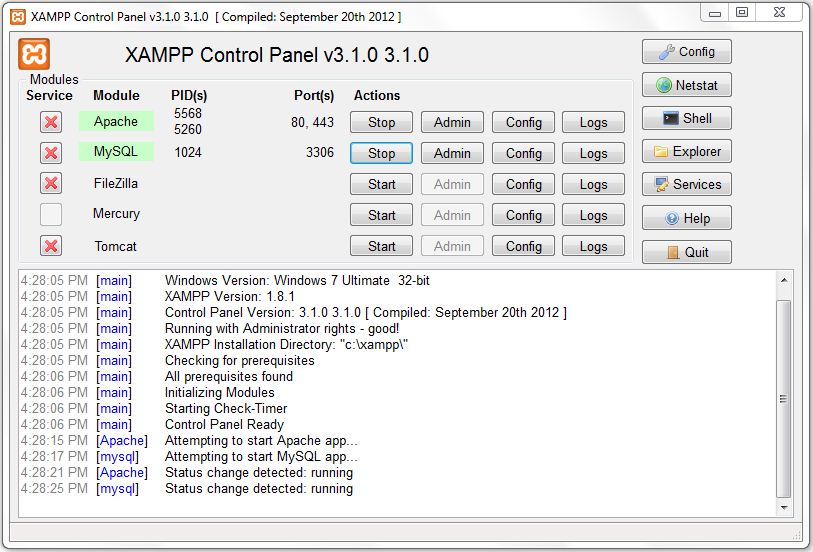813x552 pixels.
Task: Open Tomcat Config options
Action: pyautogui.click(x=523, y=246)
